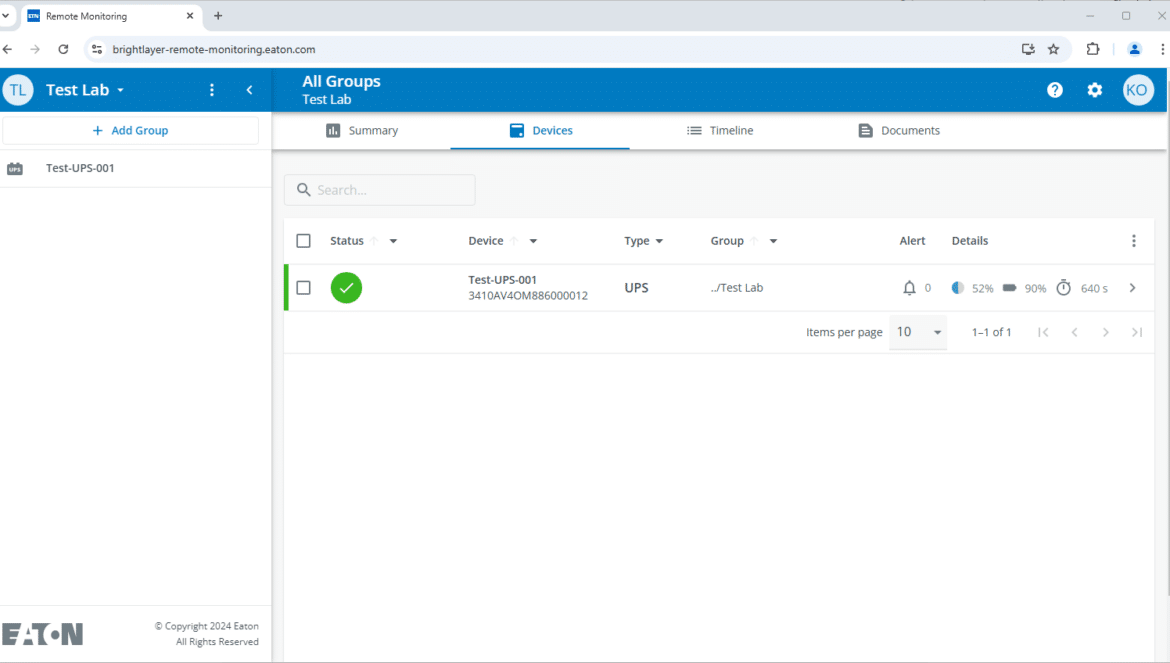Click the 640 s runtime value
This screenshot has height=663, width=1170.
pos(1094,289)
